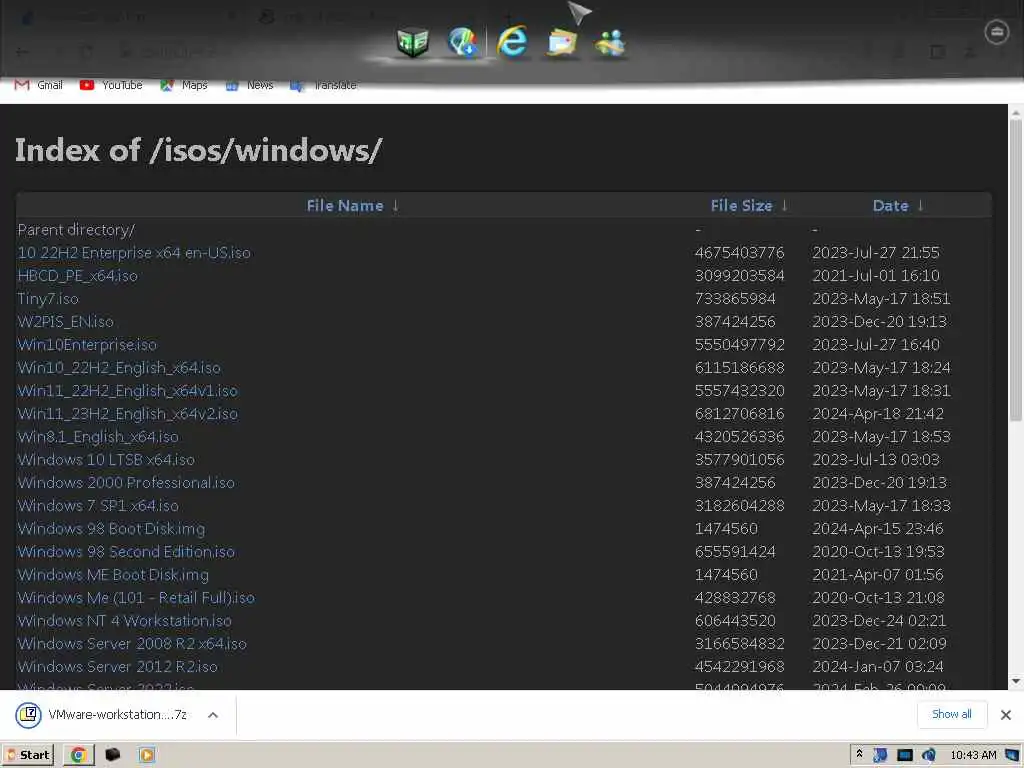Screen dimensions: 1024x768
Task: Download Windows 2000 Professional.iso
Action: point(126,483)
